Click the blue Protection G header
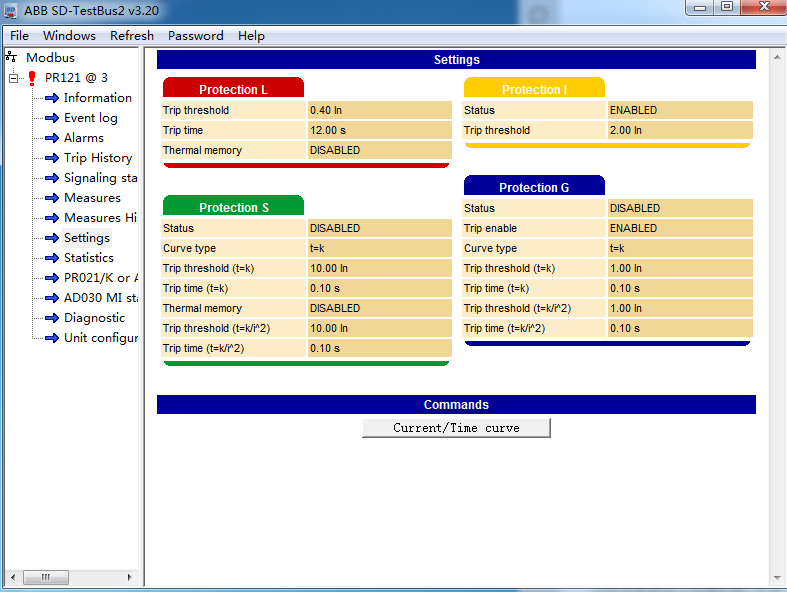Screen dimensions: 787x592 click(x=534, y=185)
